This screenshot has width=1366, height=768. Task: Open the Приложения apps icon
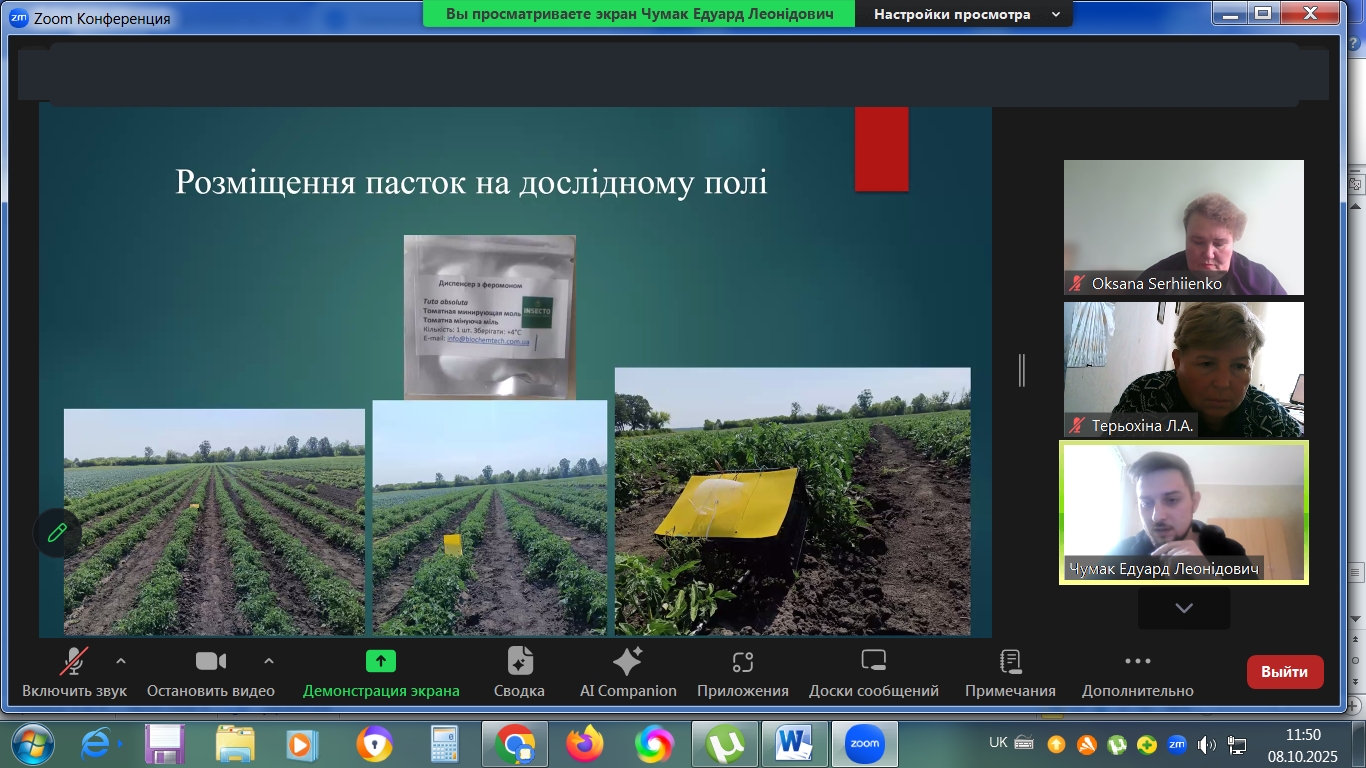742,662
